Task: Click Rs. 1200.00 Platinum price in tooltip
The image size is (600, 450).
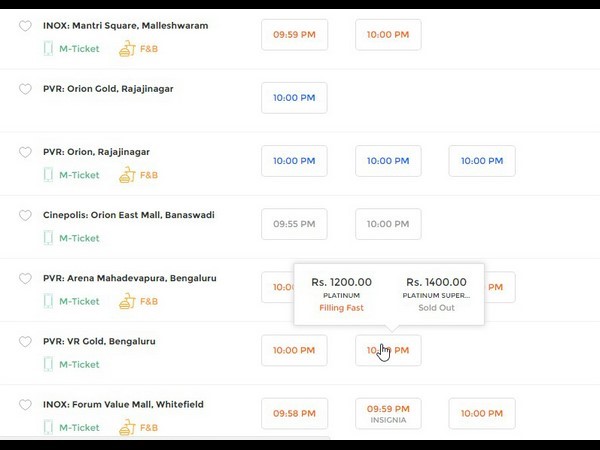Action: [x=341, y=282]
